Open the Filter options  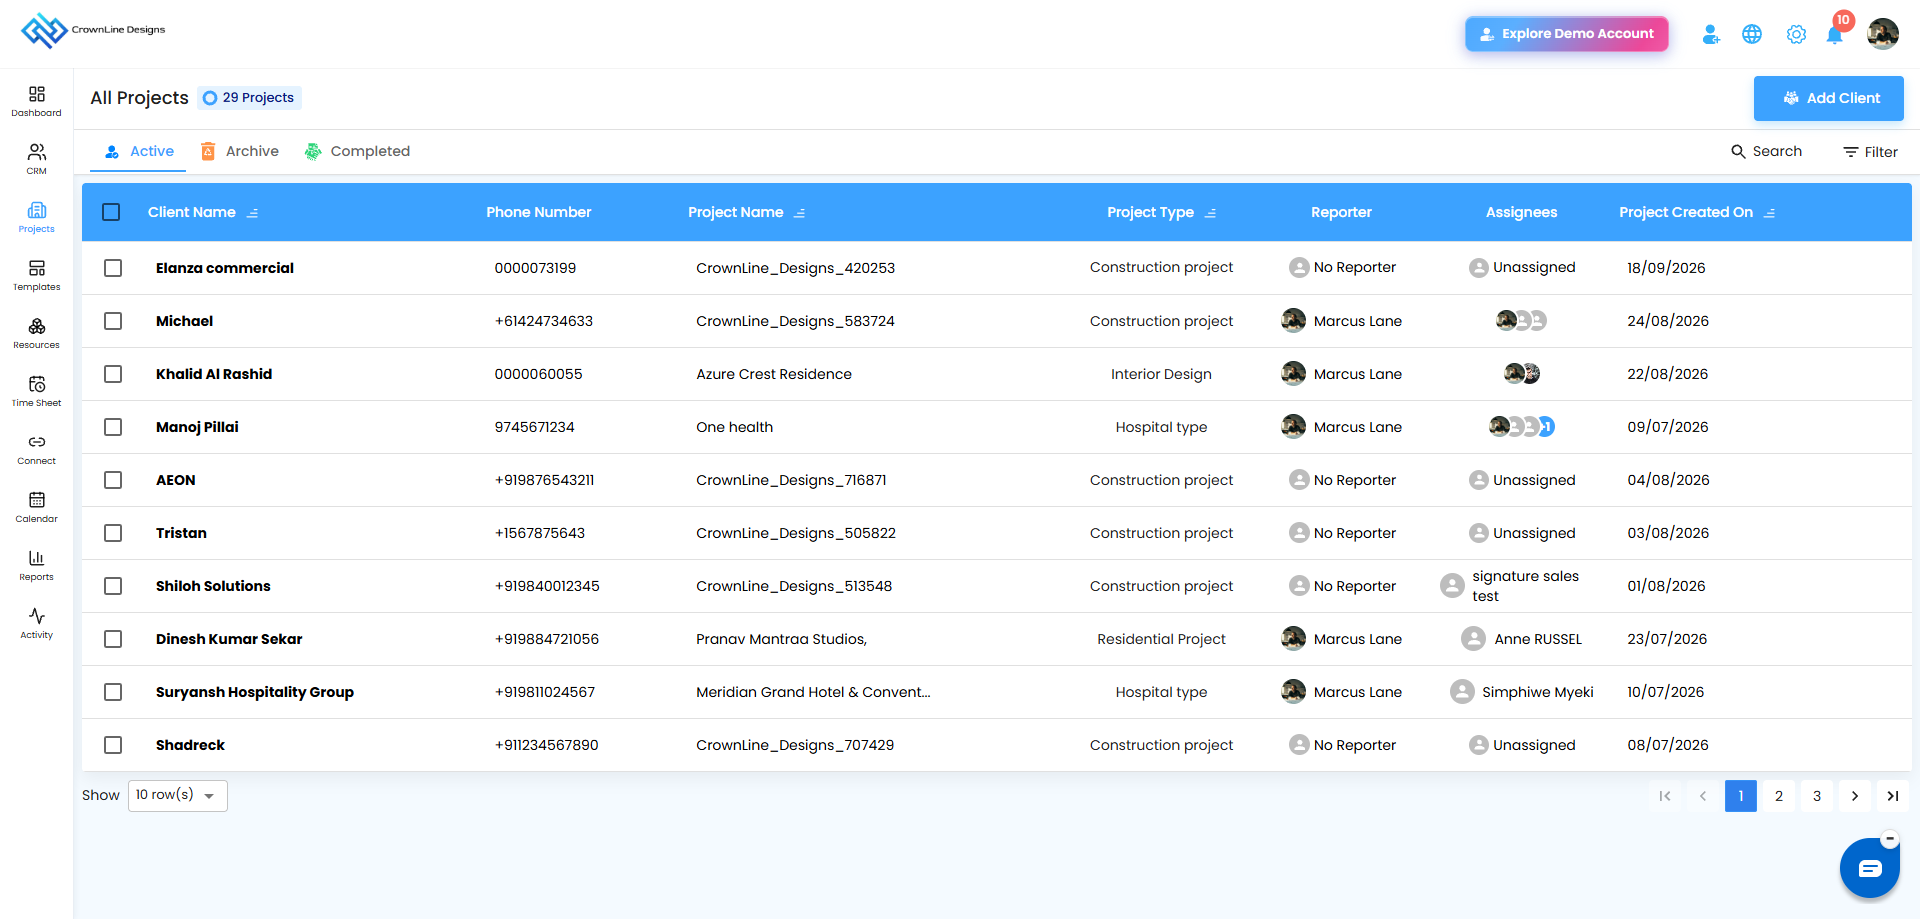pyautogui.click(x=1870, y=152)
